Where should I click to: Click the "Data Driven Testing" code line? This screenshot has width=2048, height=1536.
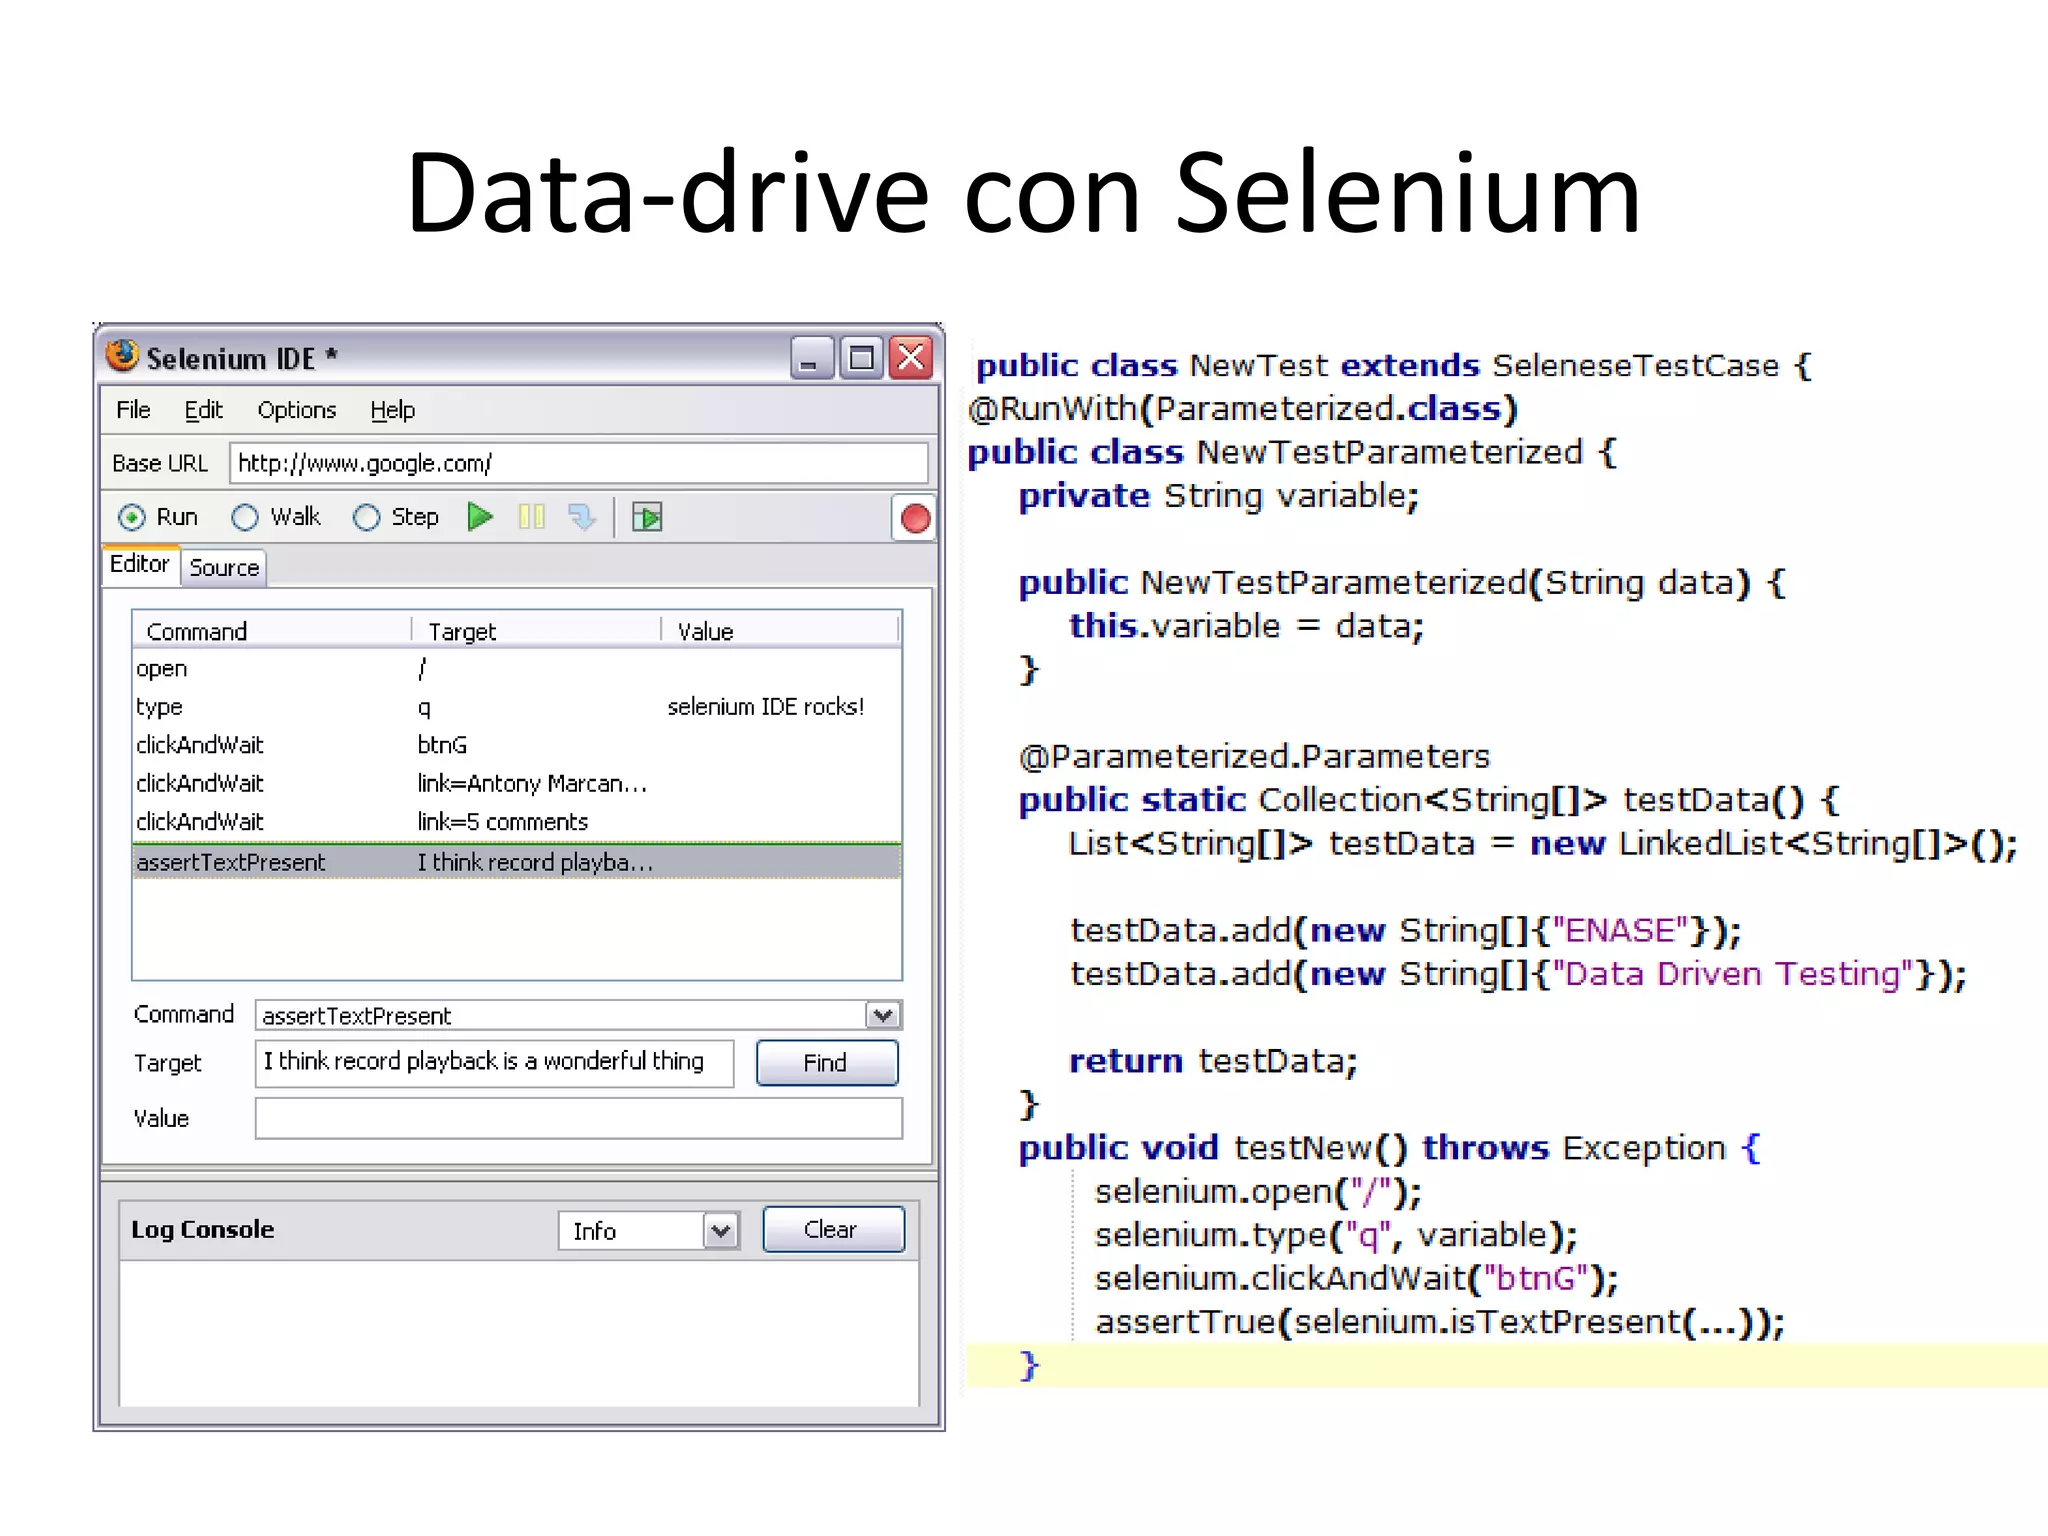tap(1519, 974)
